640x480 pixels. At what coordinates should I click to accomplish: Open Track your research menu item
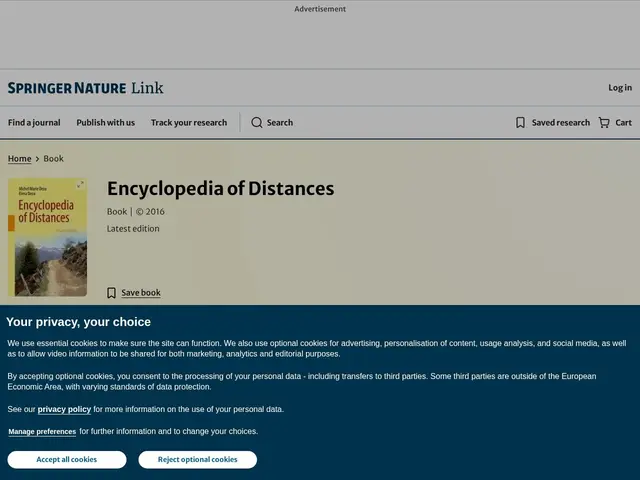click(x=189, y=122)
